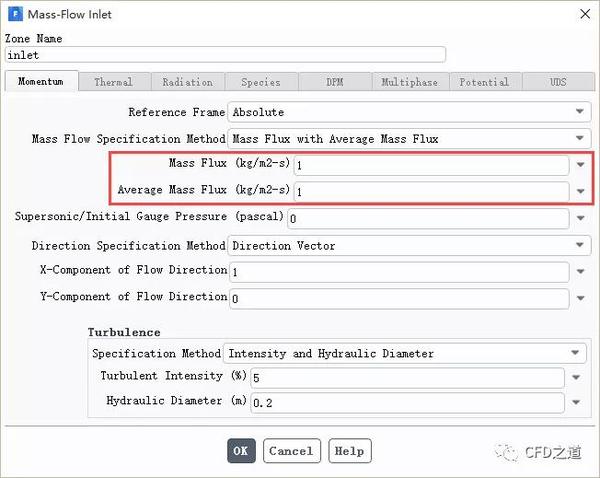The image size is (600, 478).
Task: Expand Hydraulic Diameter options arrow
Action: (x=577, y=403)
